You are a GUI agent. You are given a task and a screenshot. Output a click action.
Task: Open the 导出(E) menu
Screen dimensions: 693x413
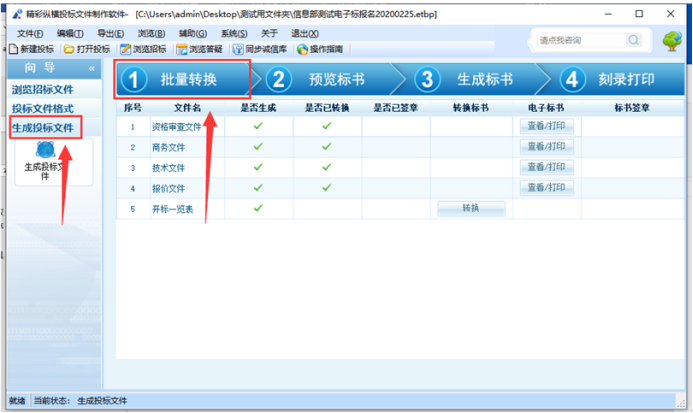click(x=110, y=34)
